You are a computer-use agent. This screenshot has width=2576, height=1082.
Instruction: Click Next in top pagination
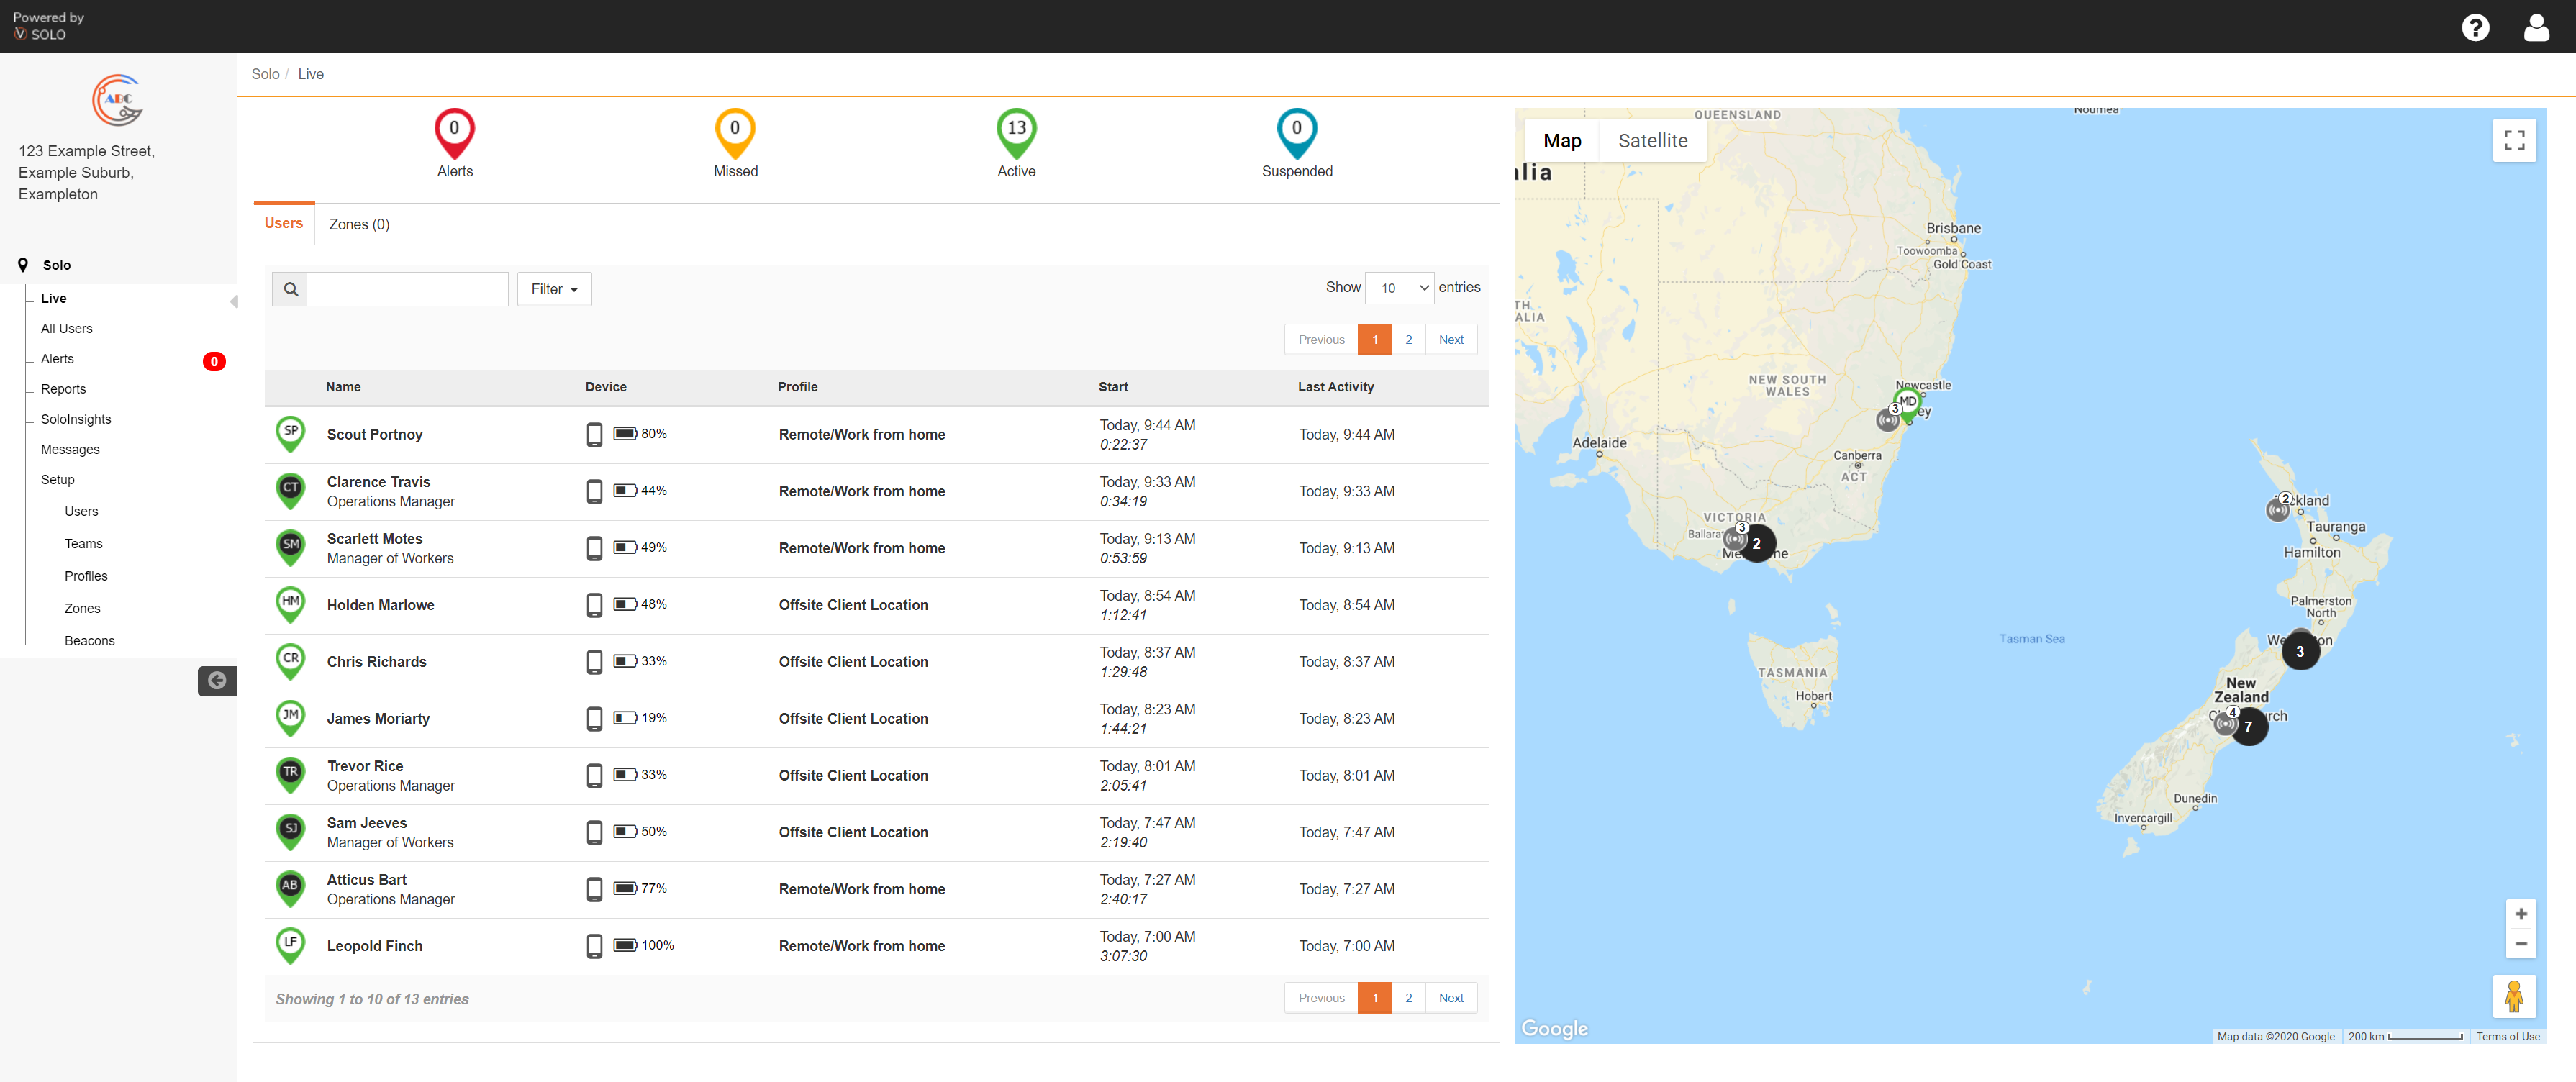pyautogui.click(x=1451, y=340)
